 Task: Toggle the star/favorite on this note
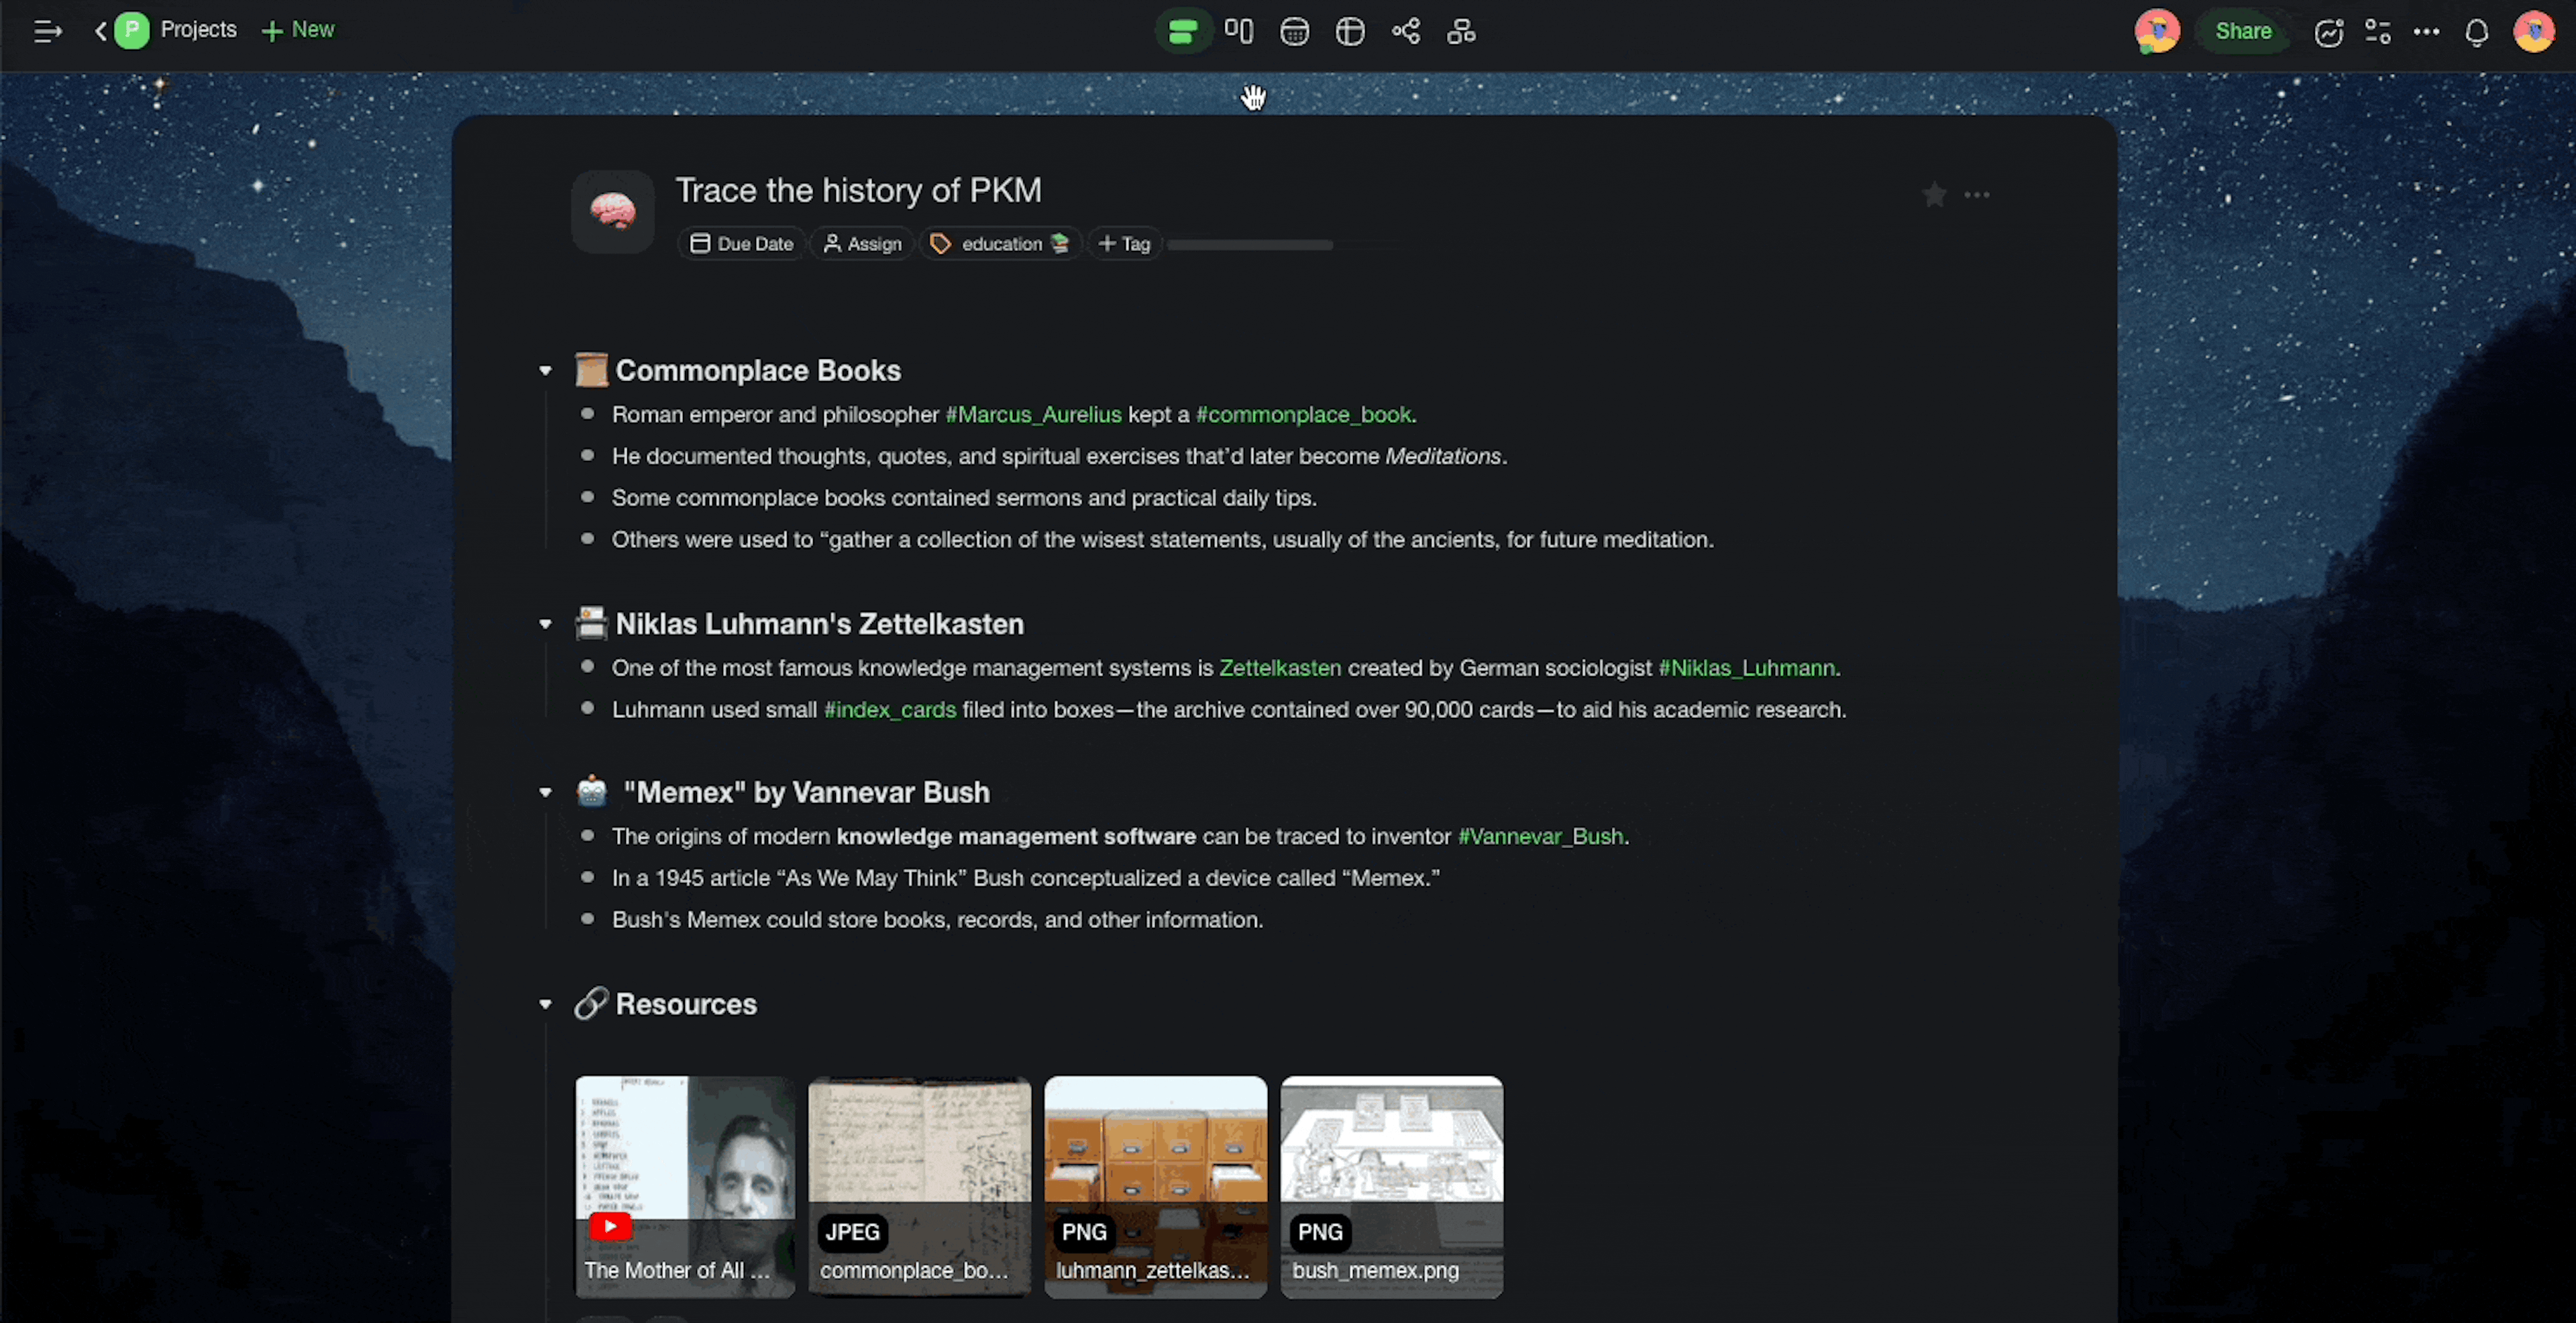click(1933, 194)
